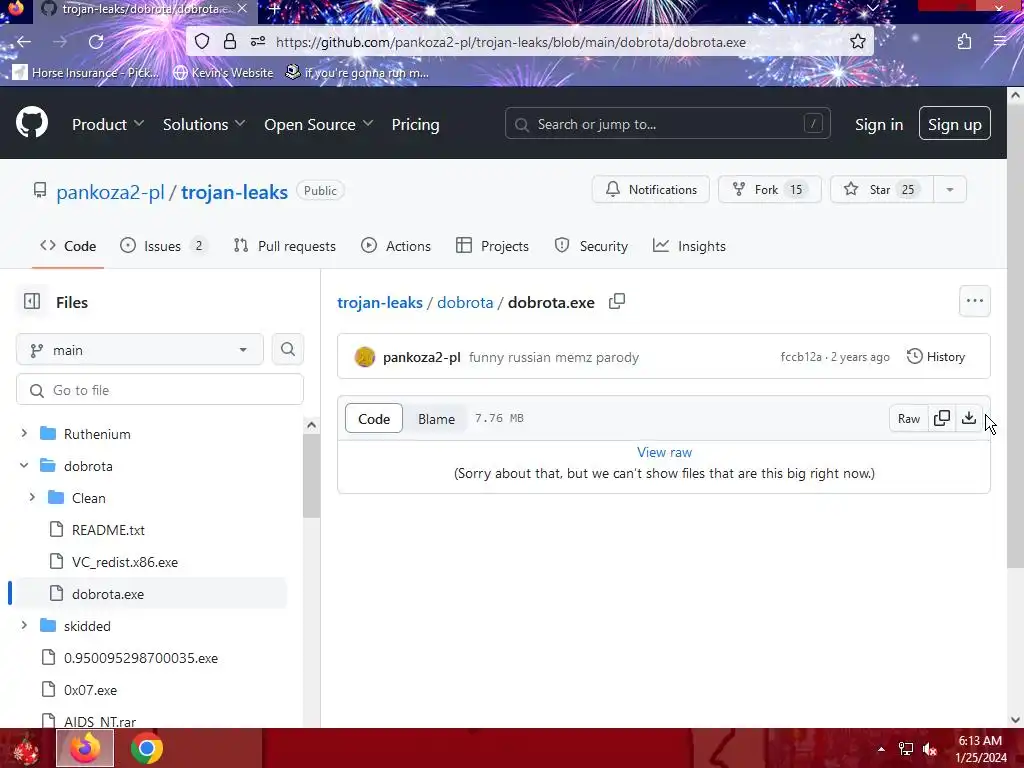The width and height of the screenshot is (1024, 768).
Task: Expand the Ruthenium folder chevron
Action: tap(24, 433)
